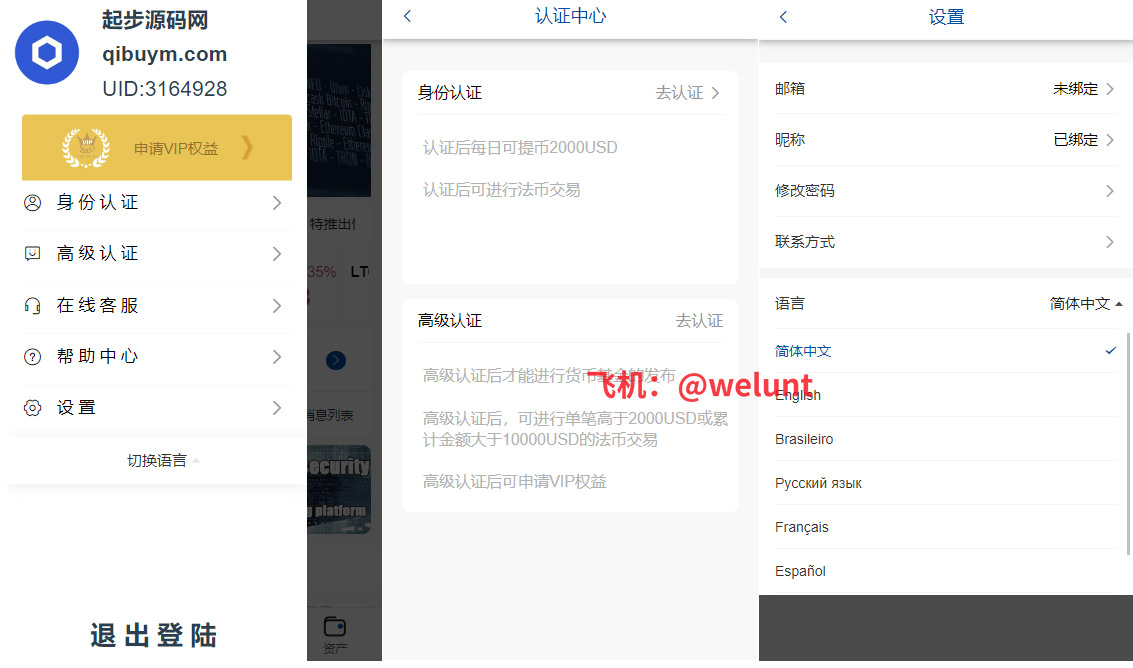This screenshot has height=668, width=1133.
Task: Open the 邮箱 setting row
Action: pos(945,88)
